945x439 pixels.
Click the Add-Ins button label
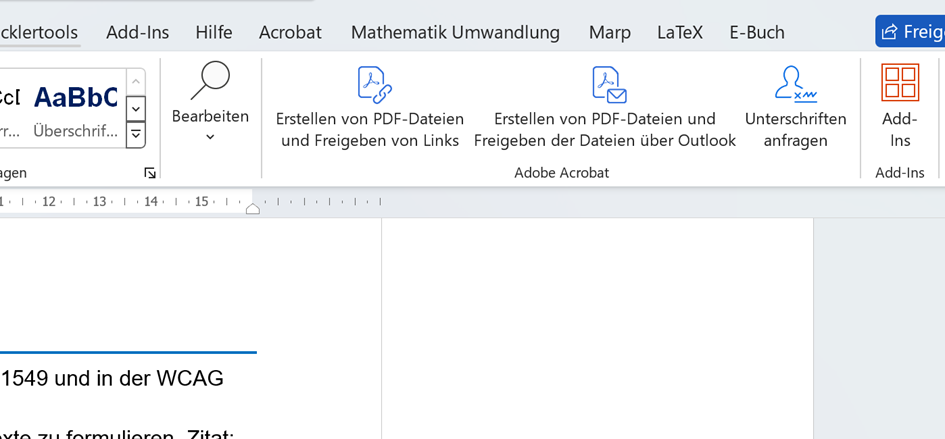900,130
